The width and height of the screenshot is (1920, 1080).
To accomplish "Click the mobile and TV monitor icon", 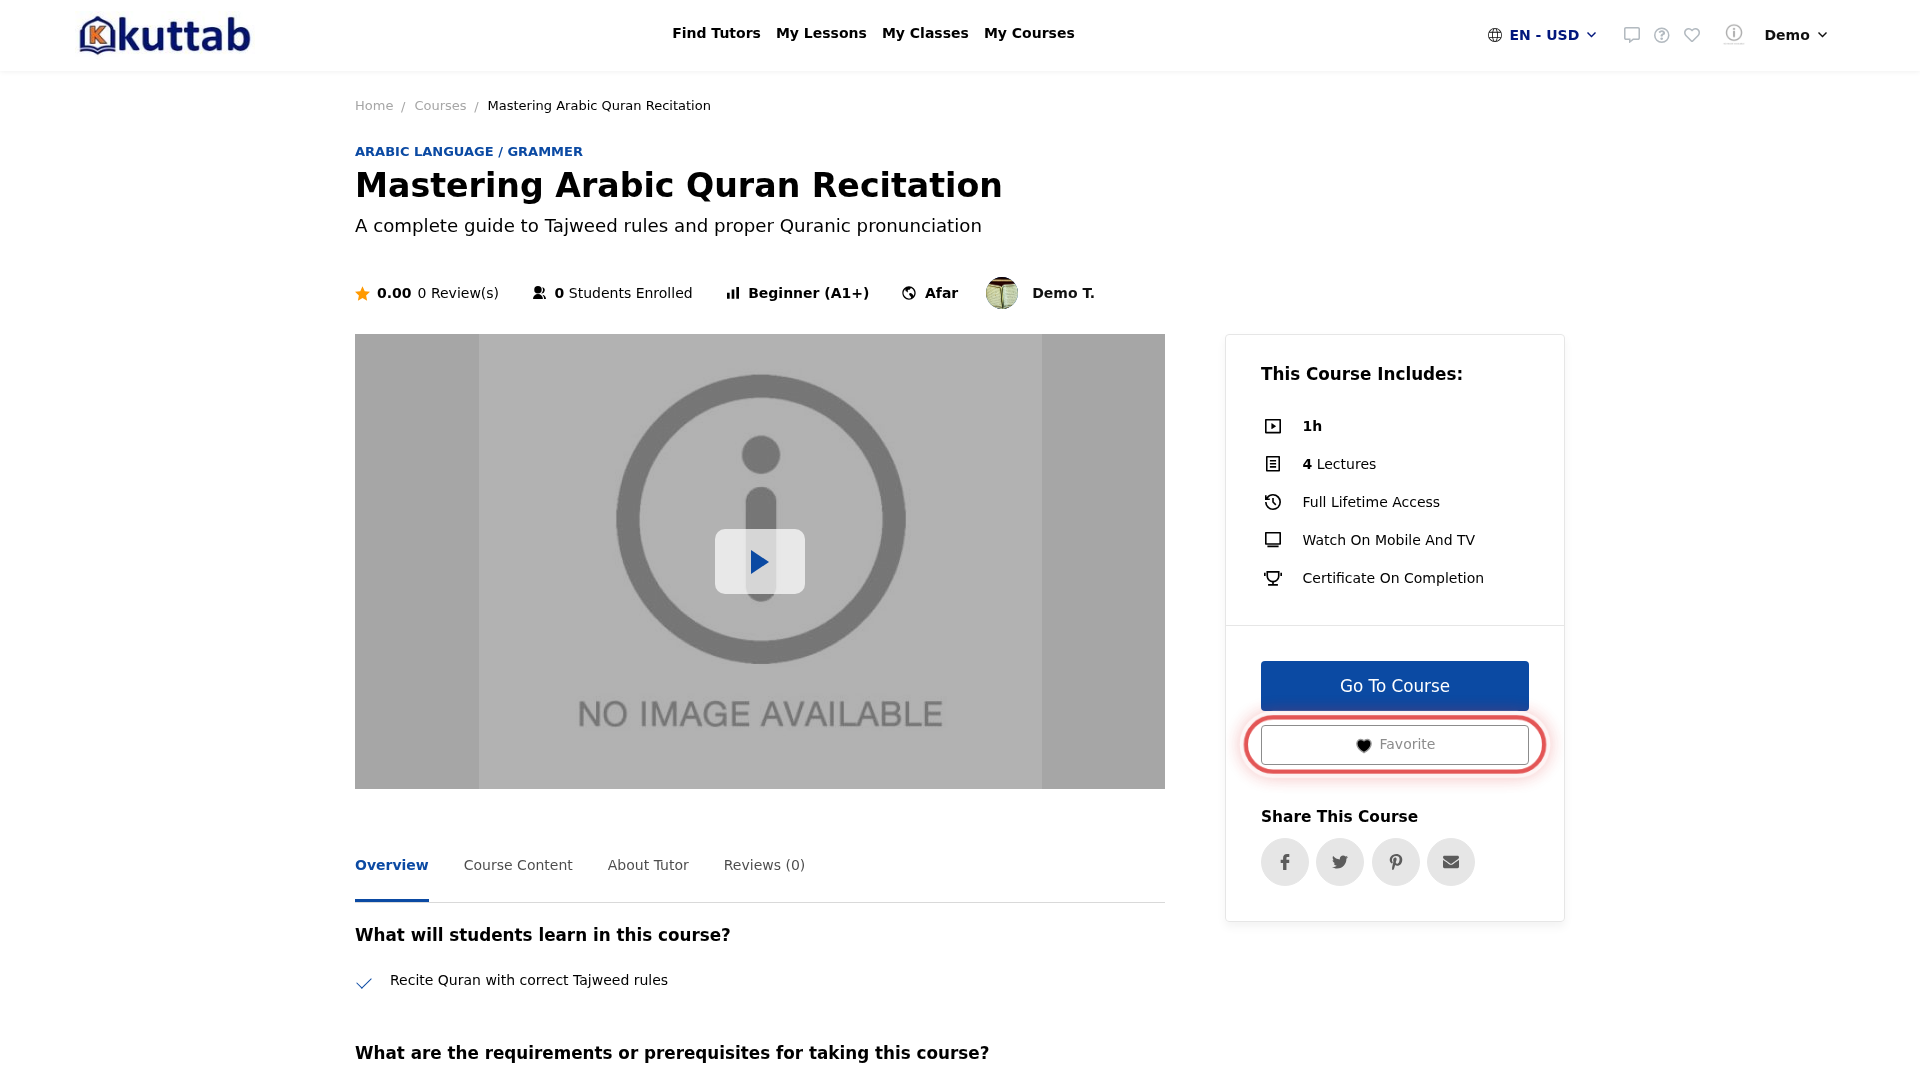I will [x=1273, y=540].
